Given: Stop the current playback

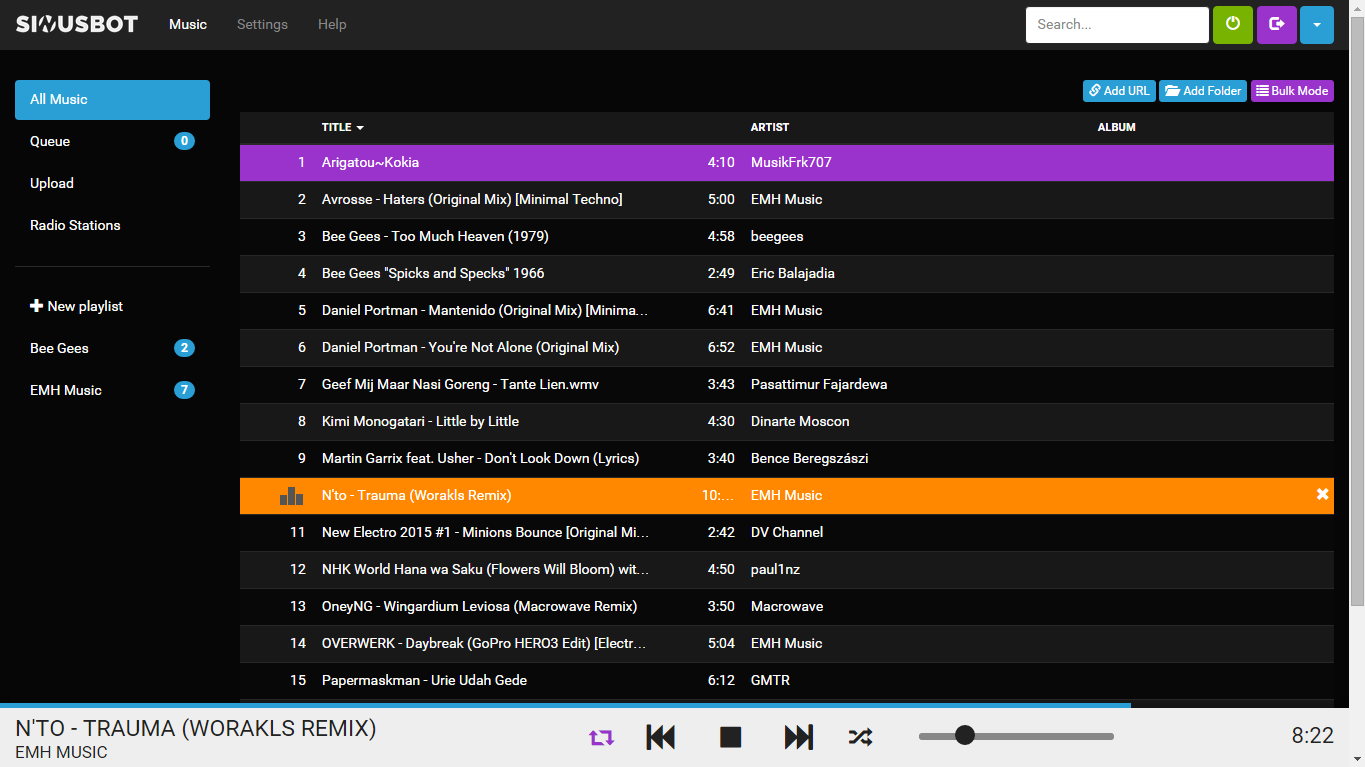Looking at the screenshot, I should [731, 738].
